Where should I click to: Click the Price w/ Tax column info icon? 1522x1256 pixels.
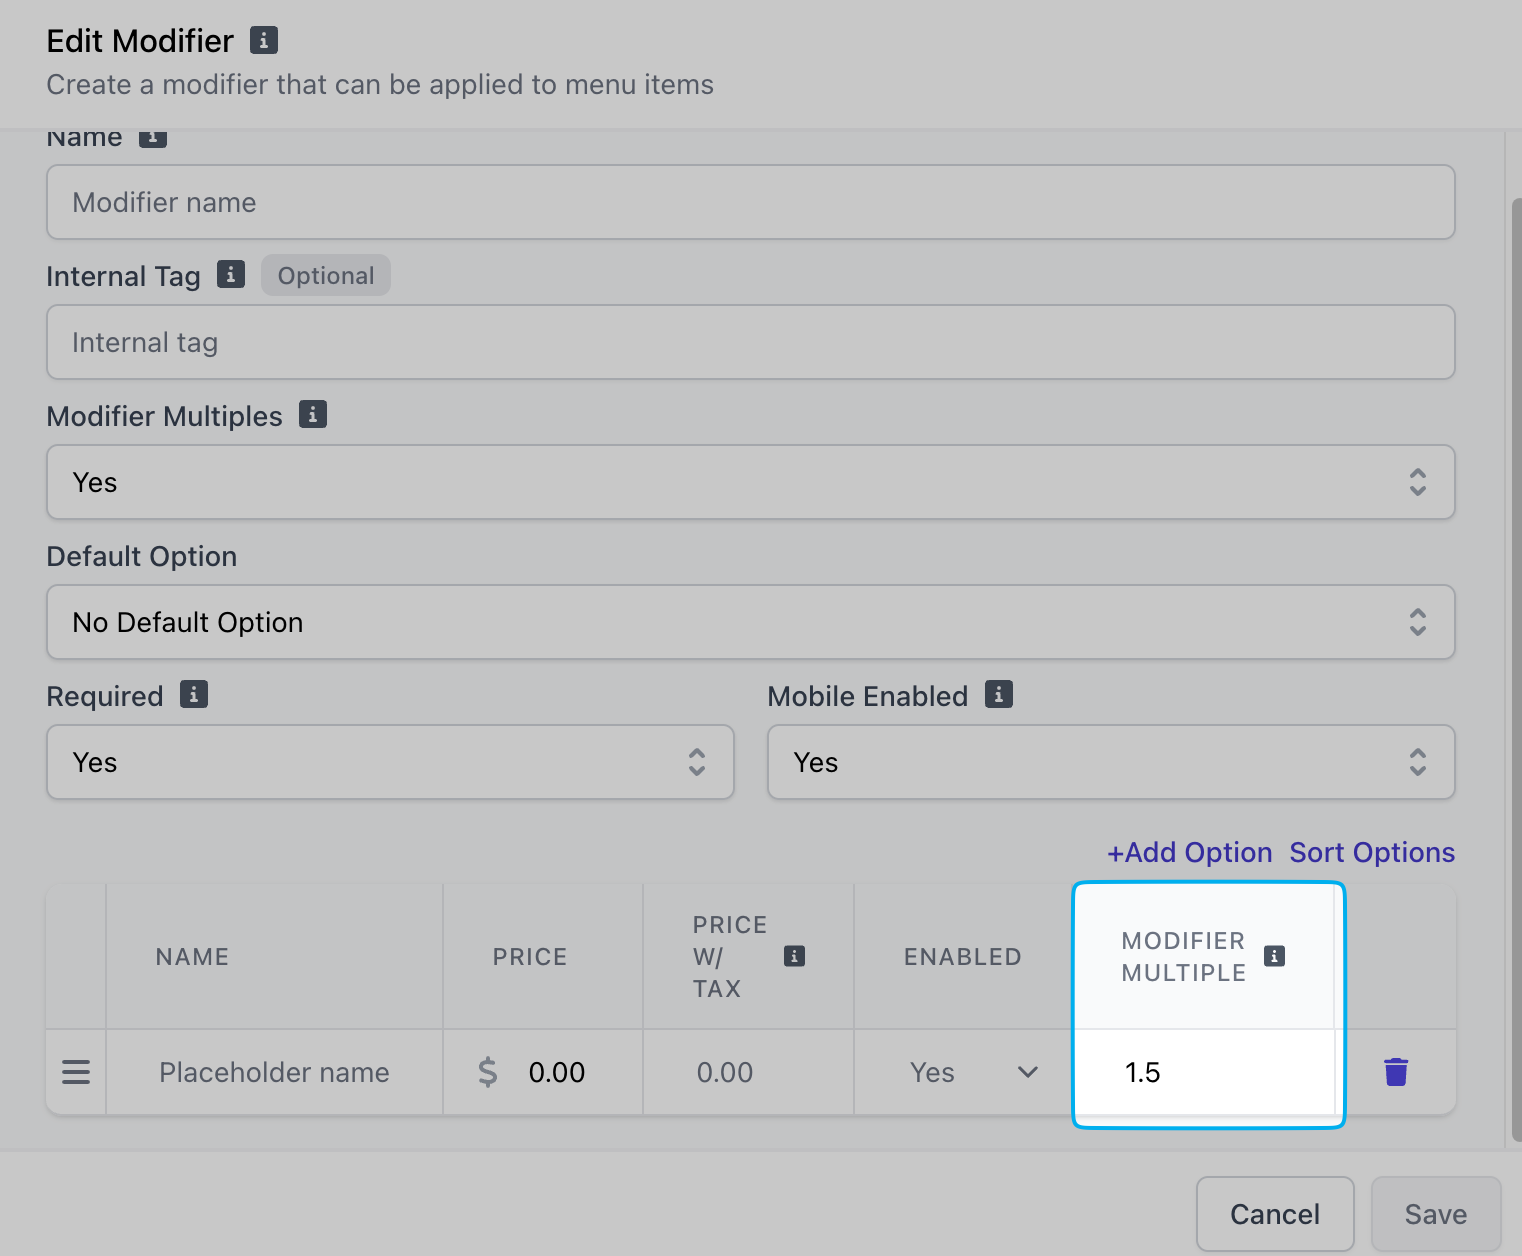[x=794, y=956]
